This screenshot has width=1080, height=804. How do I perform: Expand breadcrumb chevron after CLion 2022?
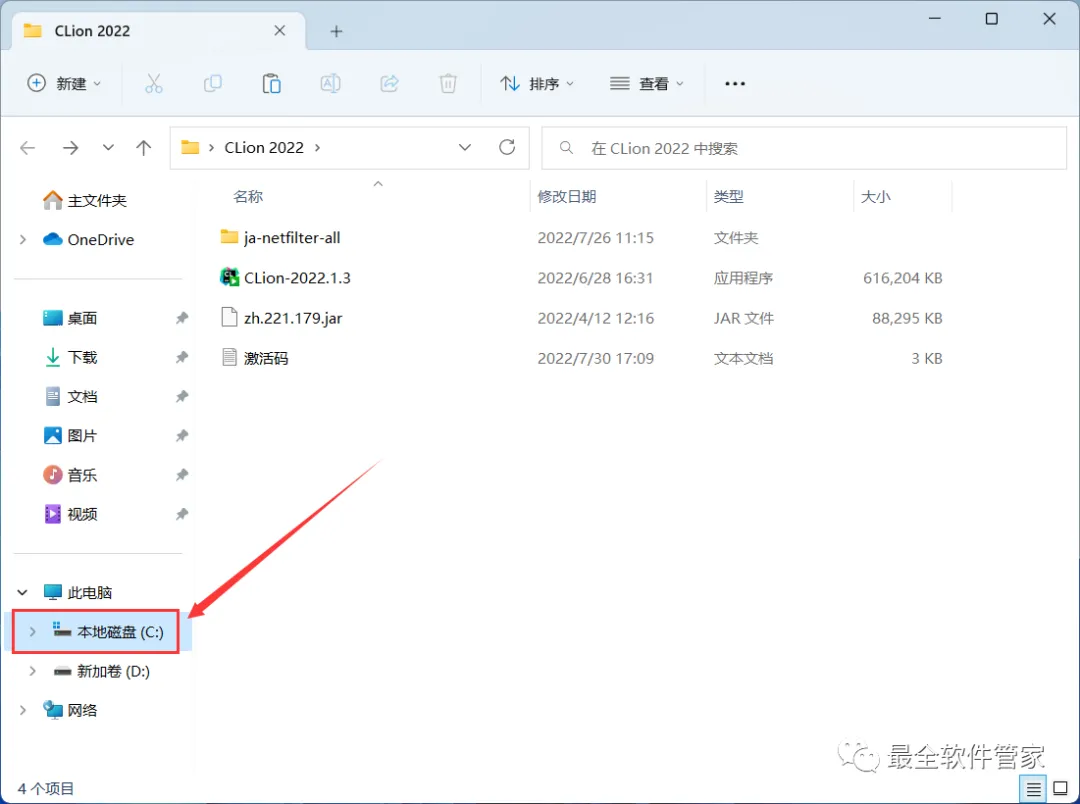tap(318, 147)
